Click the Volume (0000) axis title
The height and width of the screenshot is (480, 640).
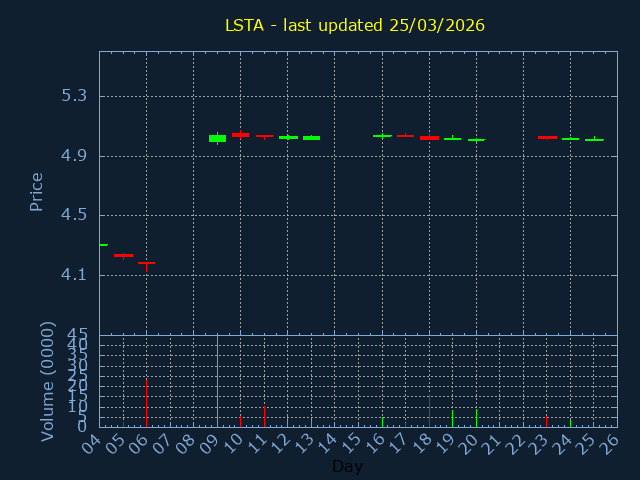(x=47, y=381)
